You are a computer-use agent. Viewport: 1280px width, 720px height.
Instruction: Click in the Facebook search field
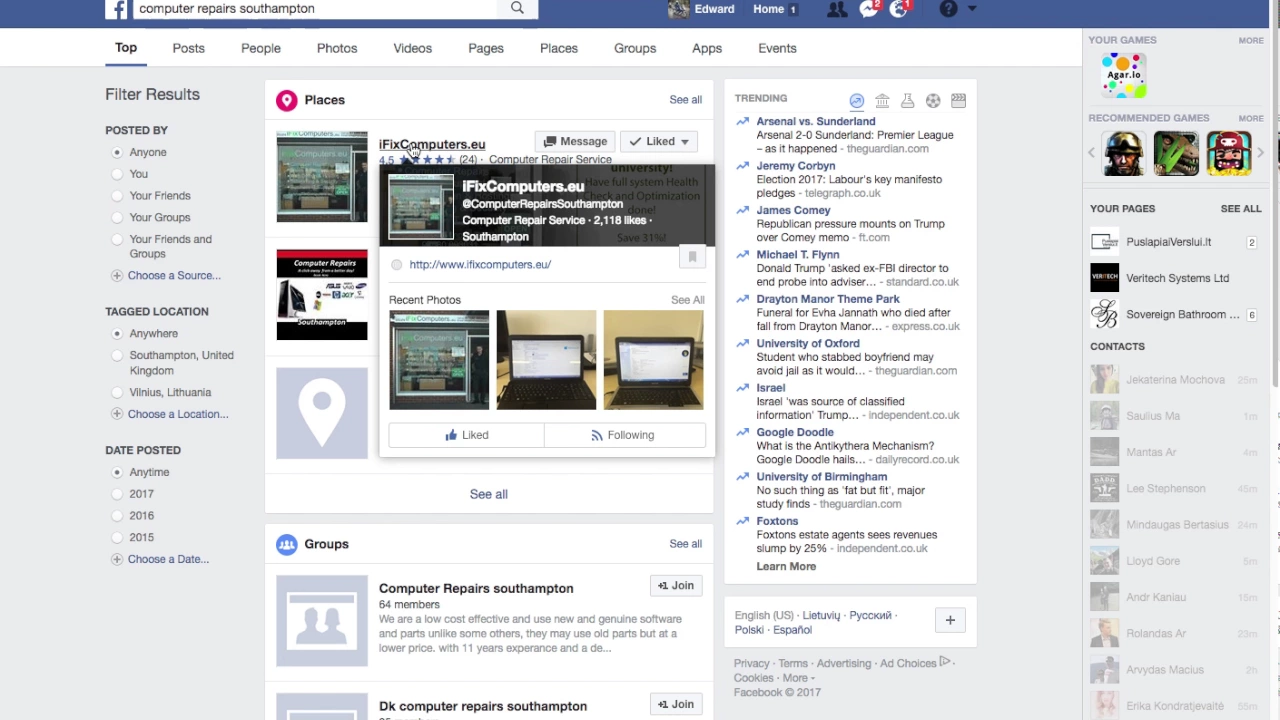pos(315,8)
